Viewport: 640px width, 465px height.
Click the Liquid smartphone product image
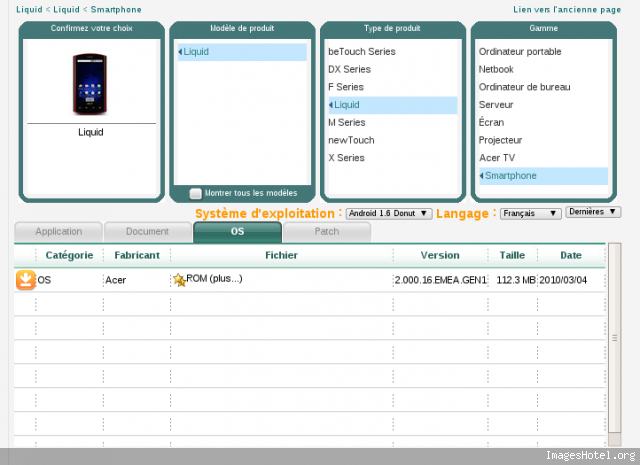tap(90, 84)
